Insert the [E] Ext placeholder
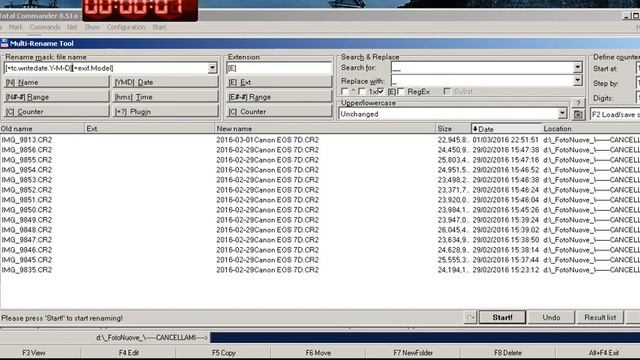 click(279, 82)
